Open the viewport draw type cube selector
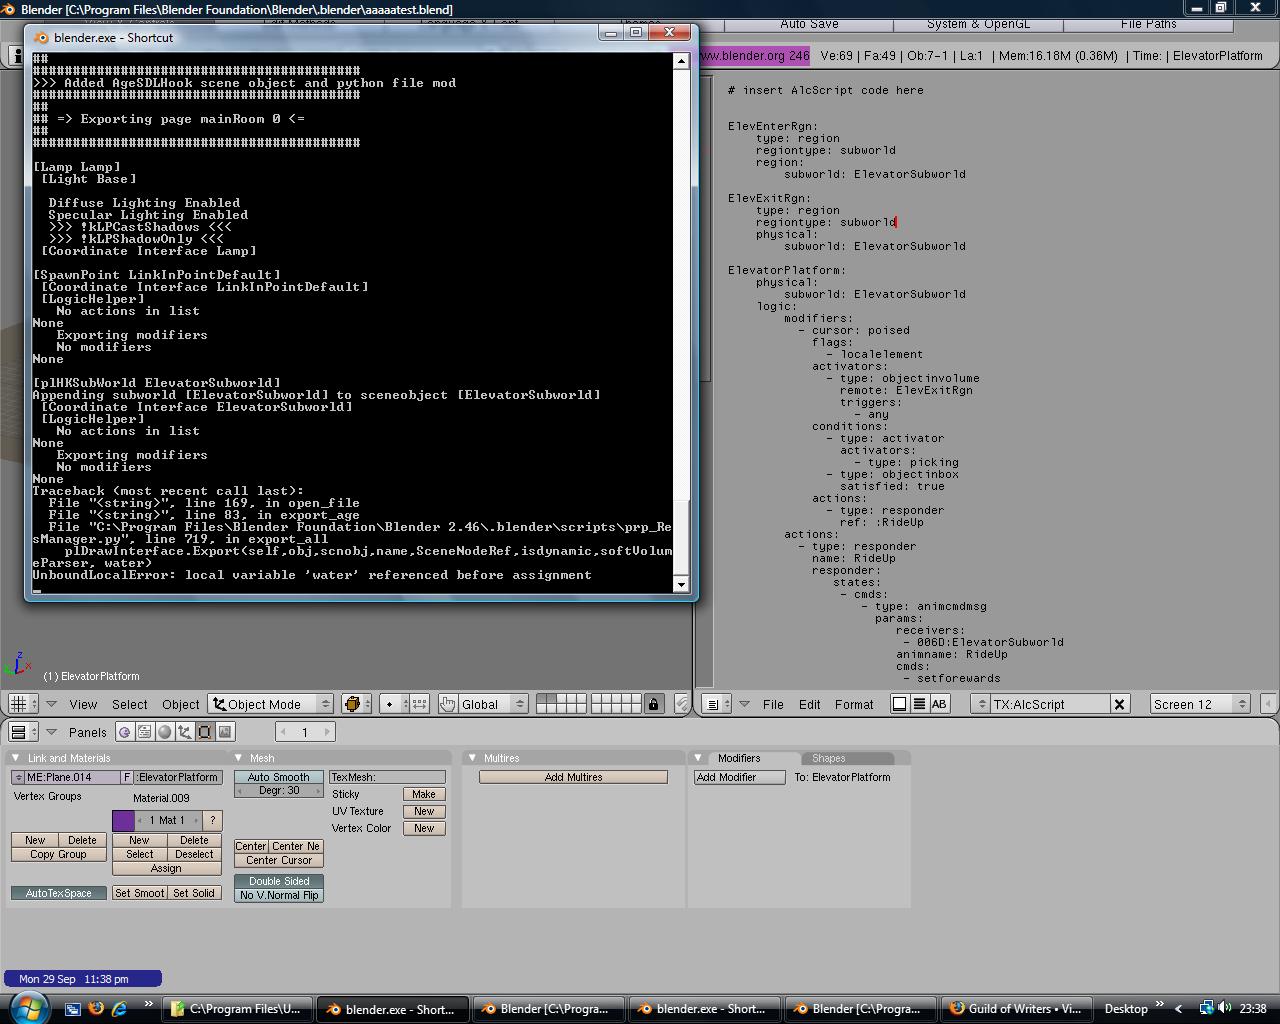This screenshot has height=1024, width=1280. coord(356,704)
